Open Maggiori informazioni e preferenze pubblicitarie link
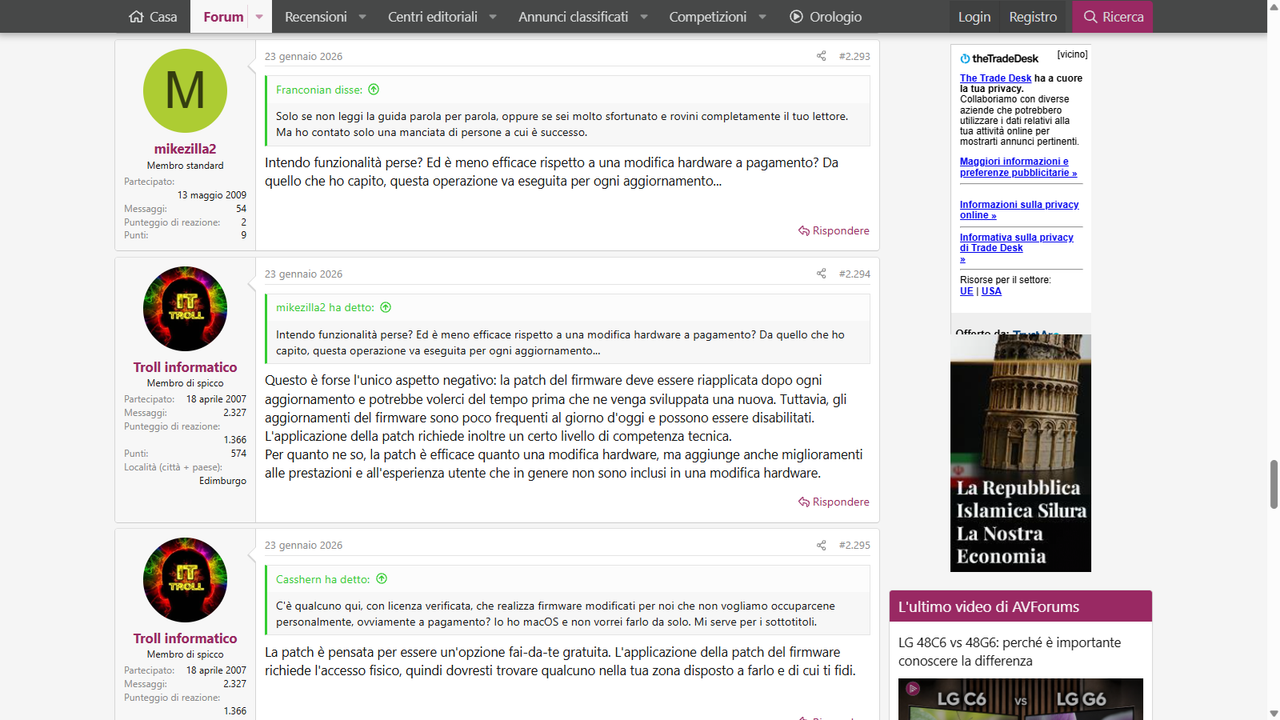 1018,167
